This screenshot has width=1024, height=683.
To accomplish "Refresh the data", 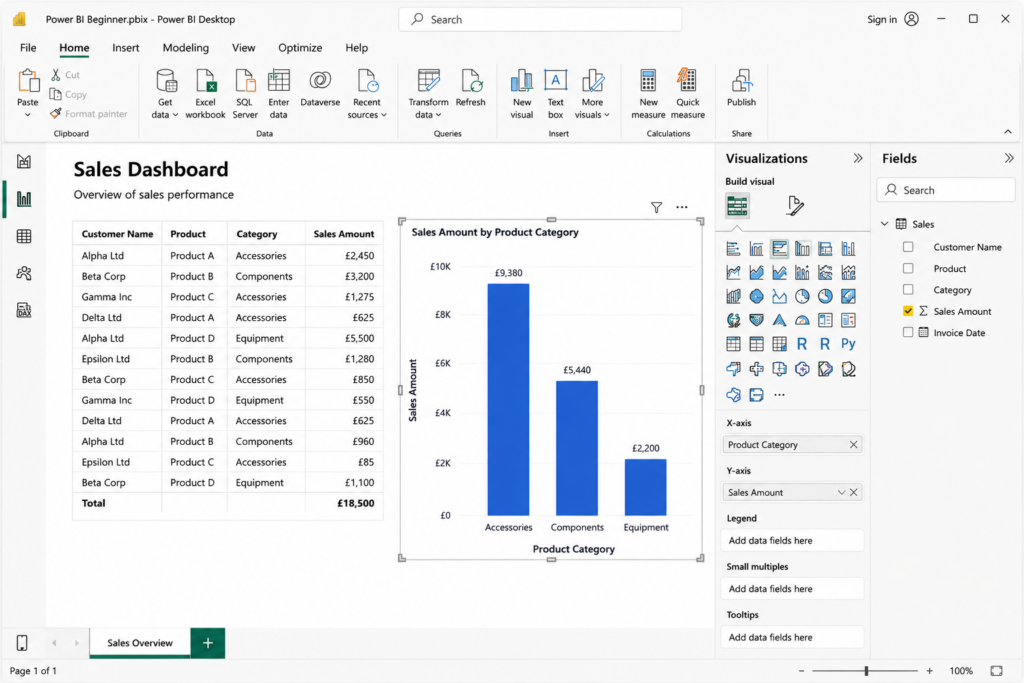I will (470, 88).
